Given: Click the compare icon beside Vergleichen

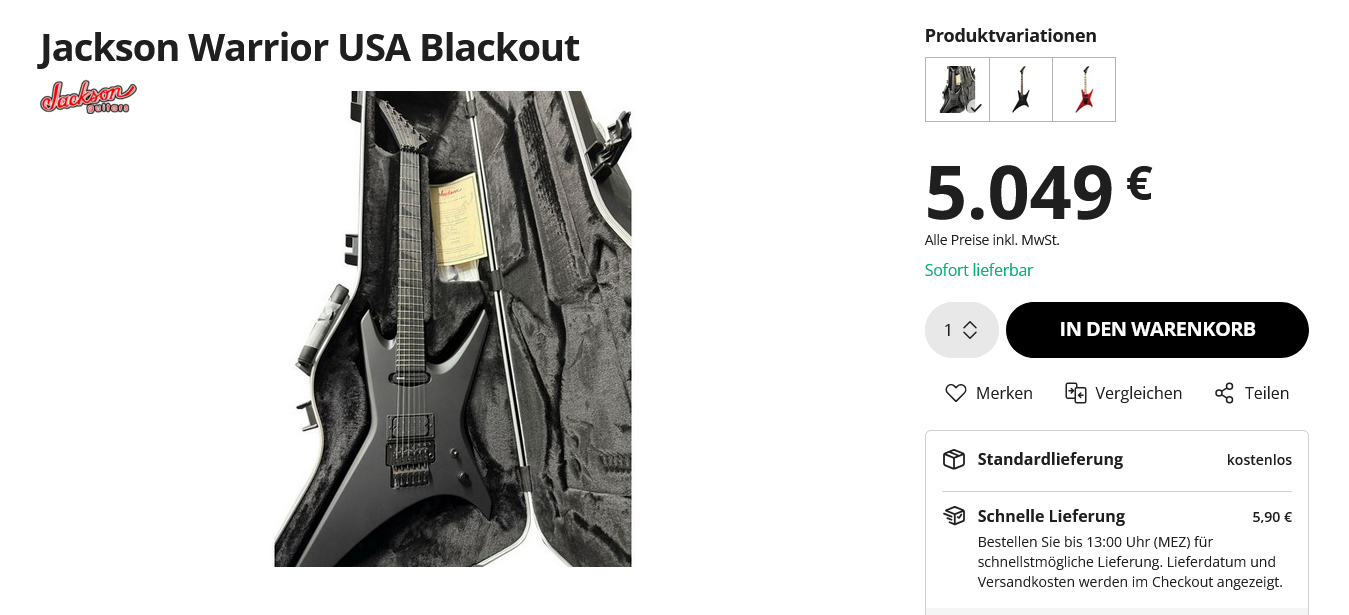Looking at the screenshot, I should [1075, 393].
